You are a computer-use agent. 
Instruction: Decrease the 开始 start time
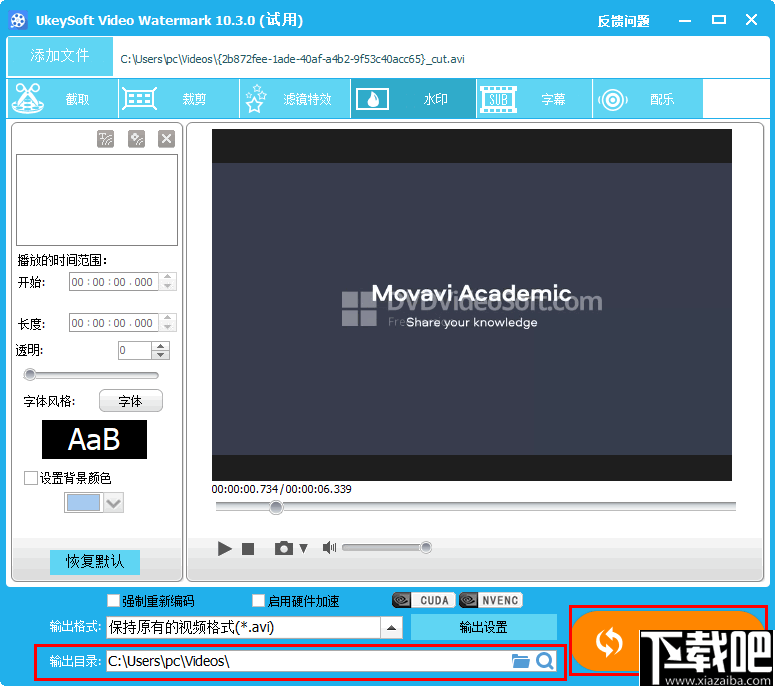168,286
